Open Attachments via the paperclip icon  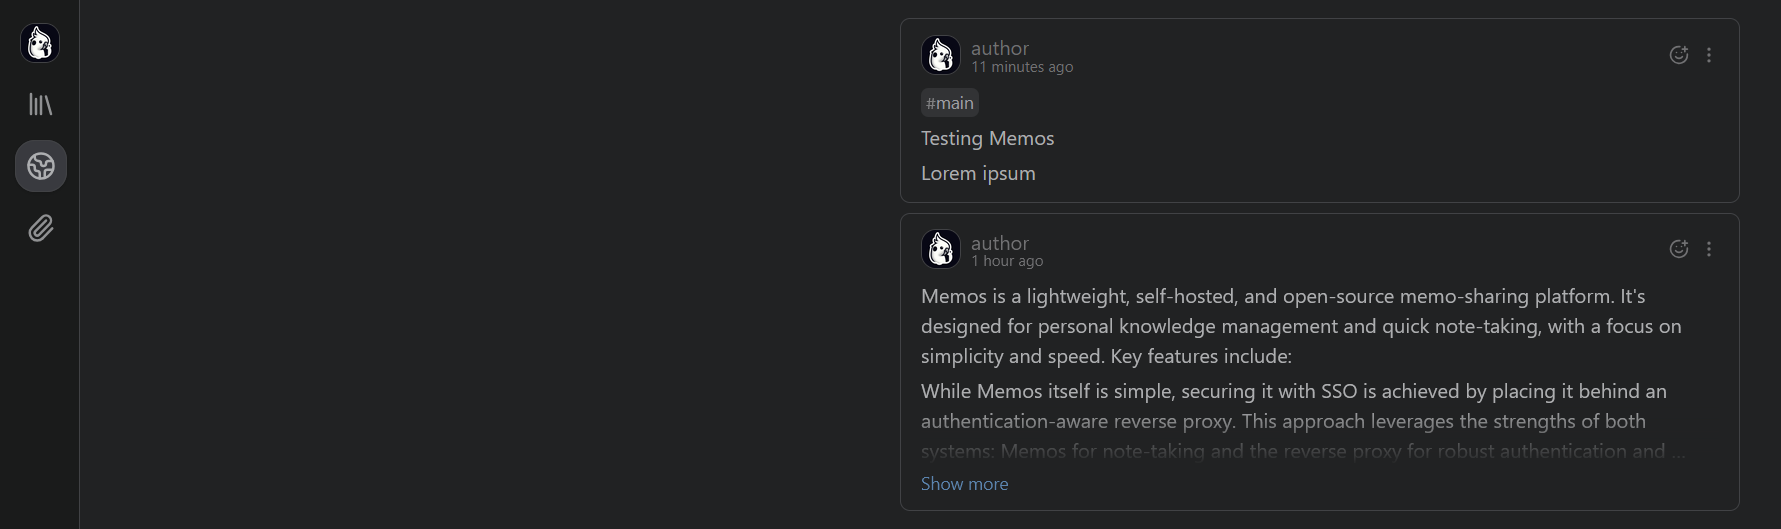pyautogui.click(x=40, y=229)
